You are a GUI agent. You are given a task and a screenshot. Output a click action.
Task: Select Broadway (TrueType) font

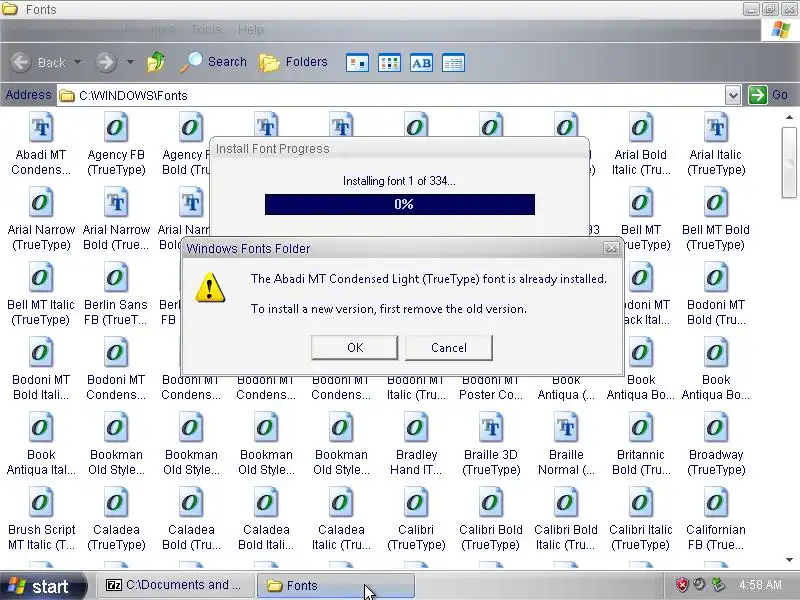(716, 444)
